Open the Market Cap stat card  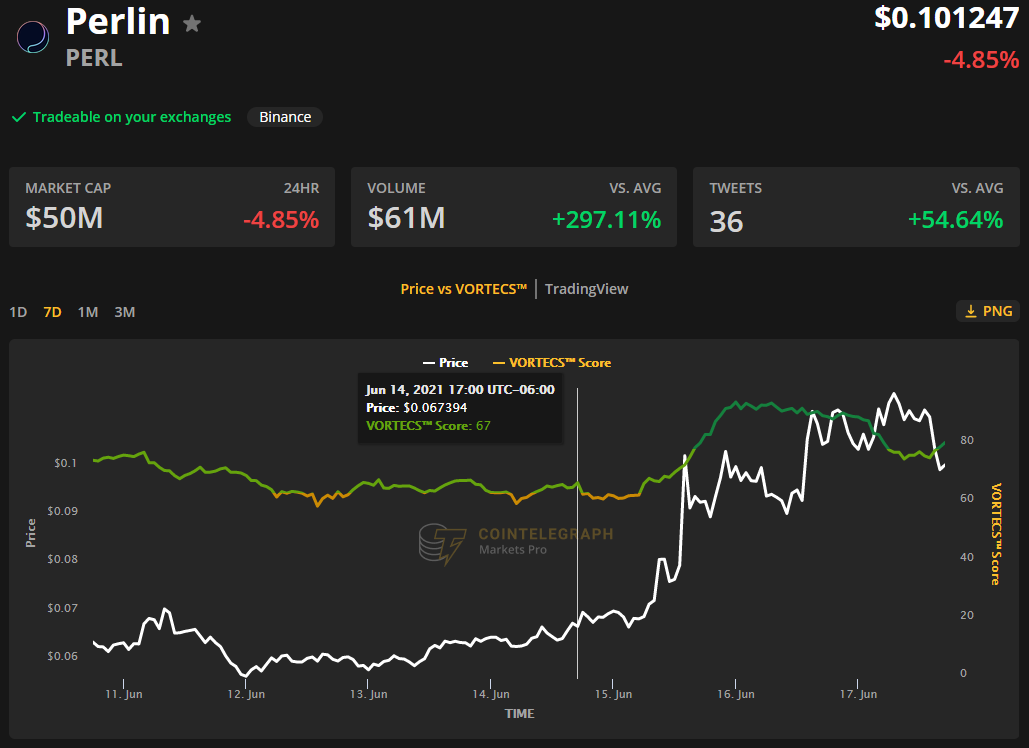coord(172,207)
